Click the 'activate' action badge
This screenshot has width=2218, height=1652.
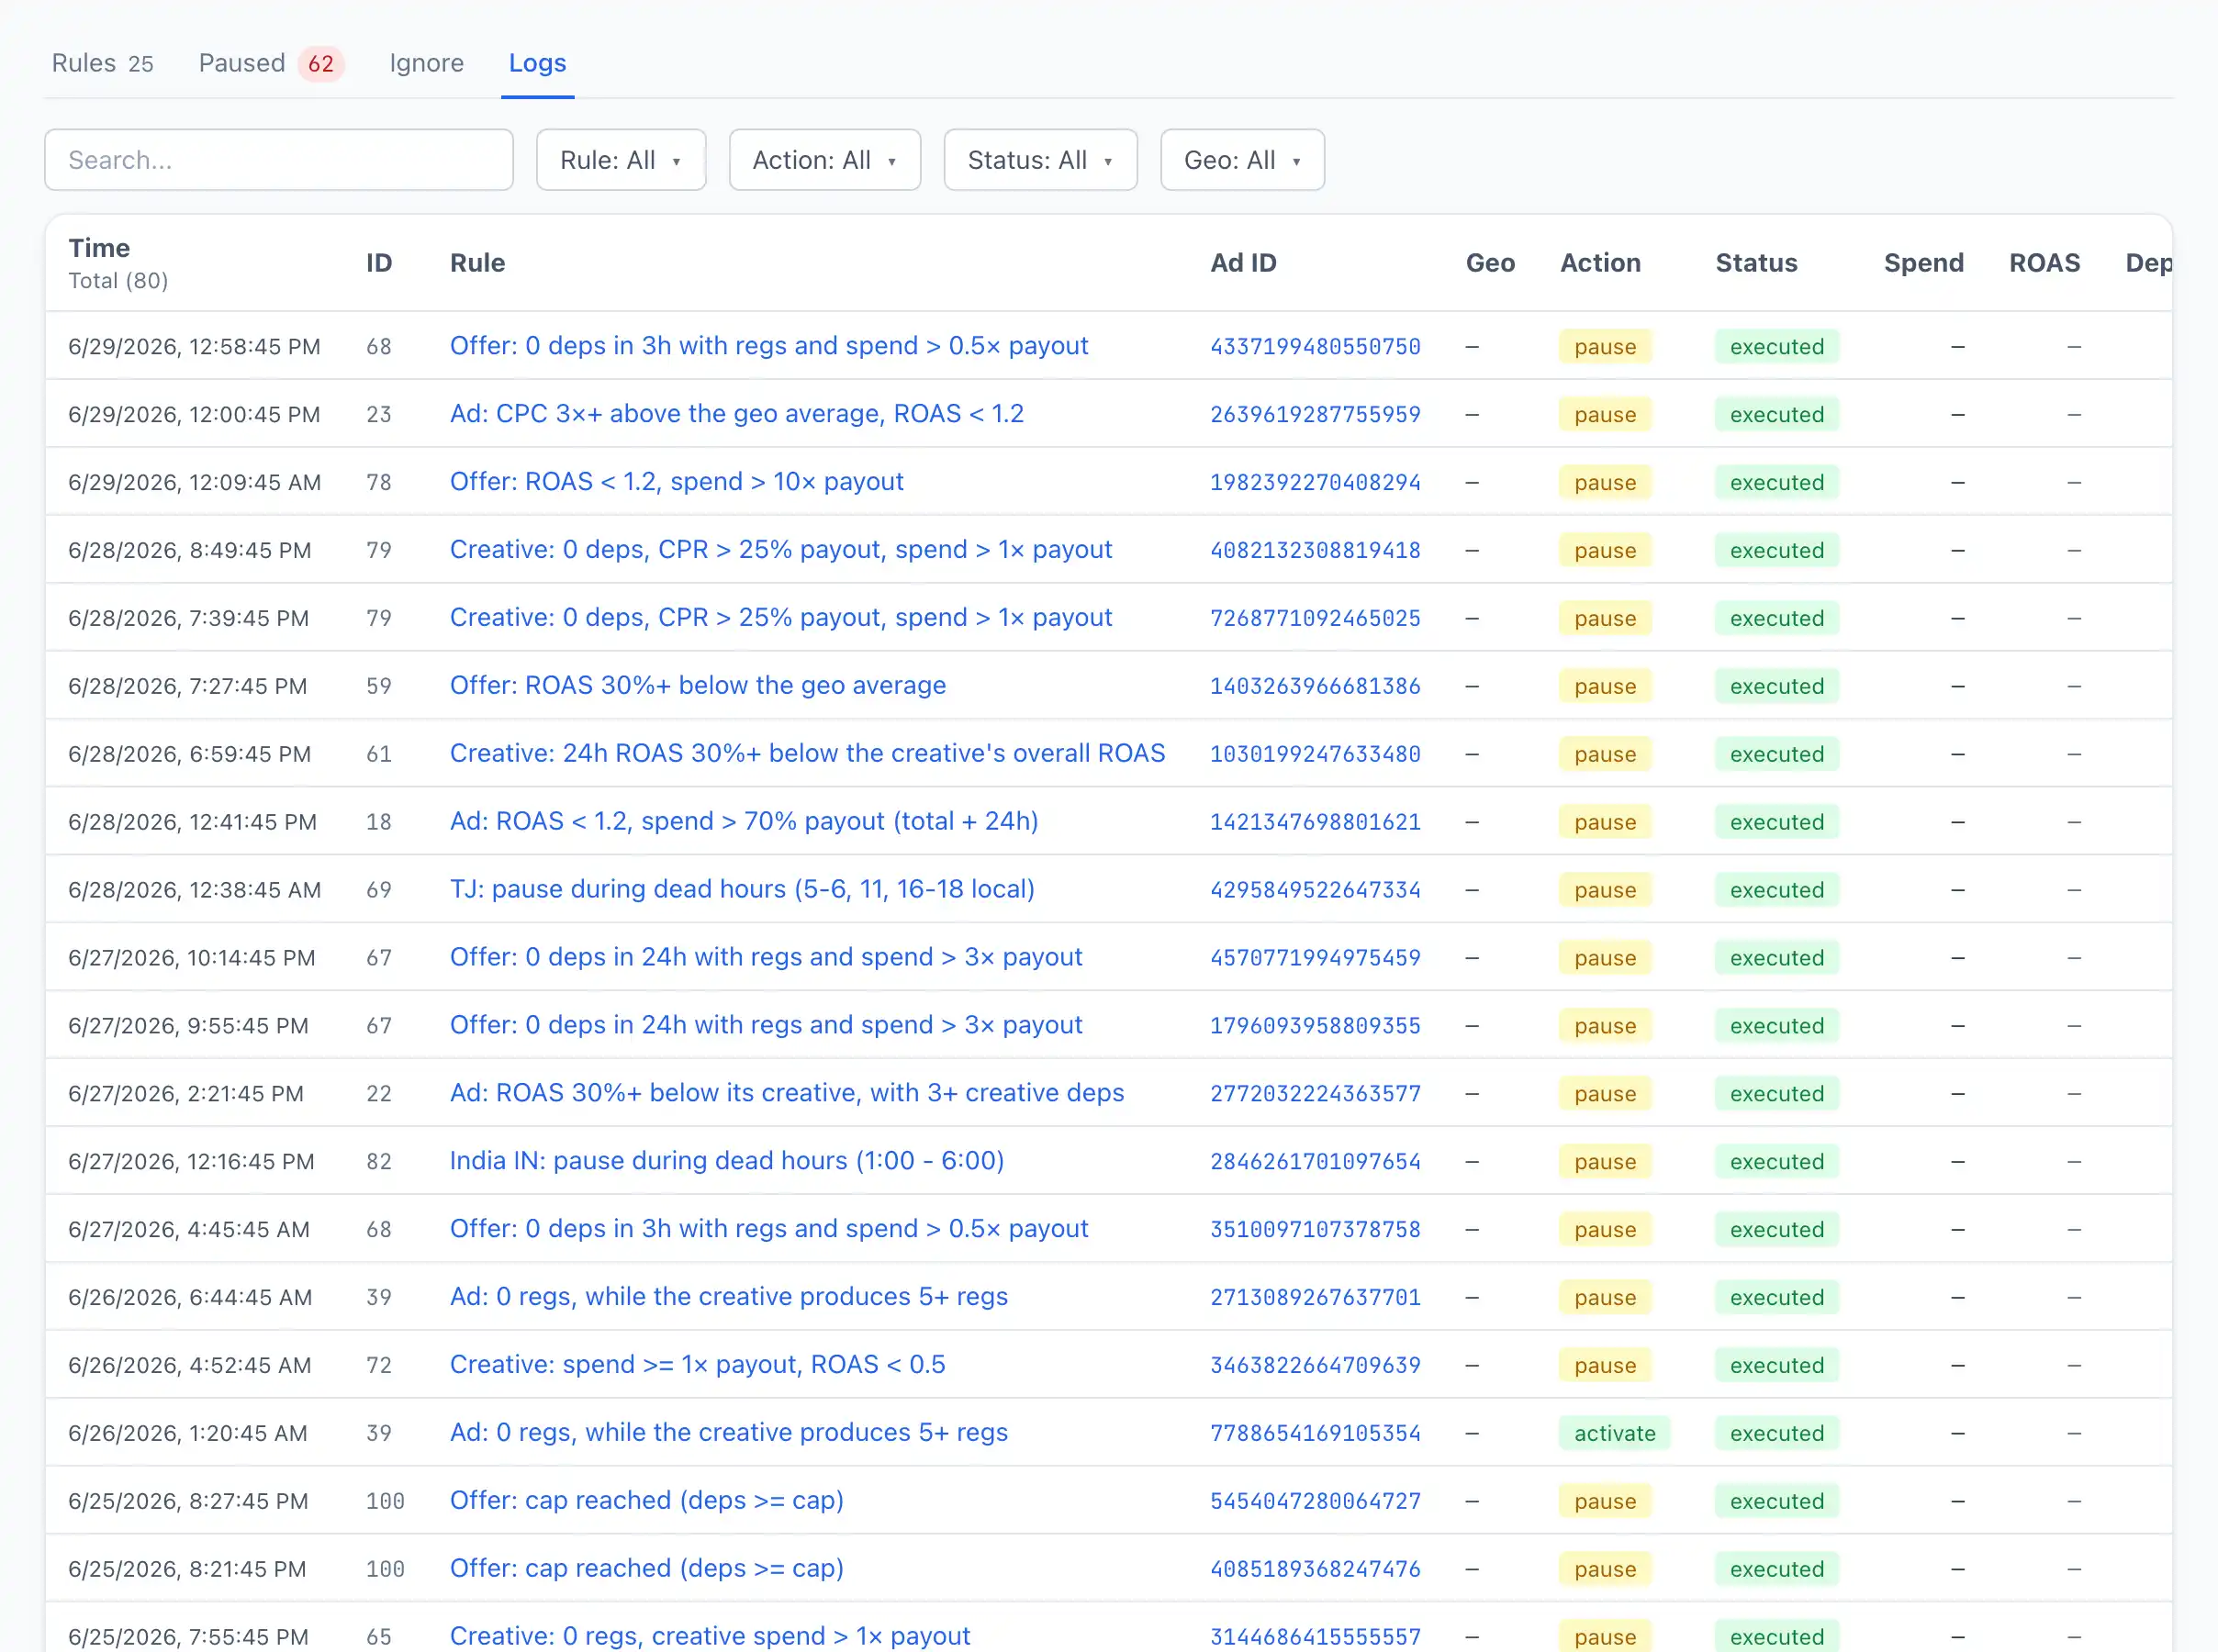coord(1614,1434)
